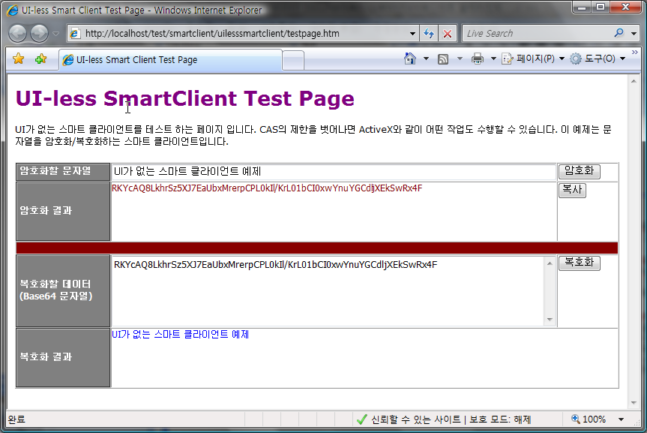
Task: Click the browser Forward arrow button
Action: coord(40,33)
